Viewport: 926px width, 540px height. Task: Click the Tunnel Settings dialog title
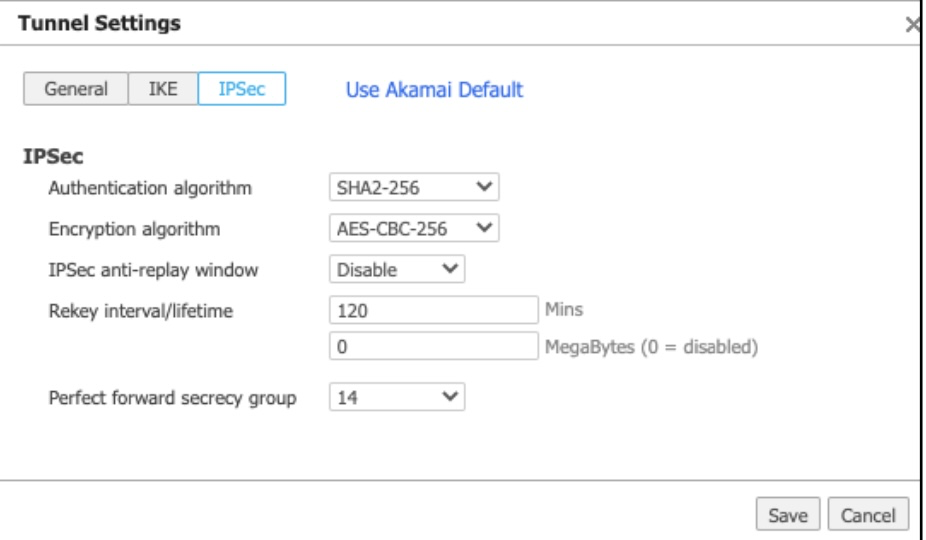pos(100,24)
